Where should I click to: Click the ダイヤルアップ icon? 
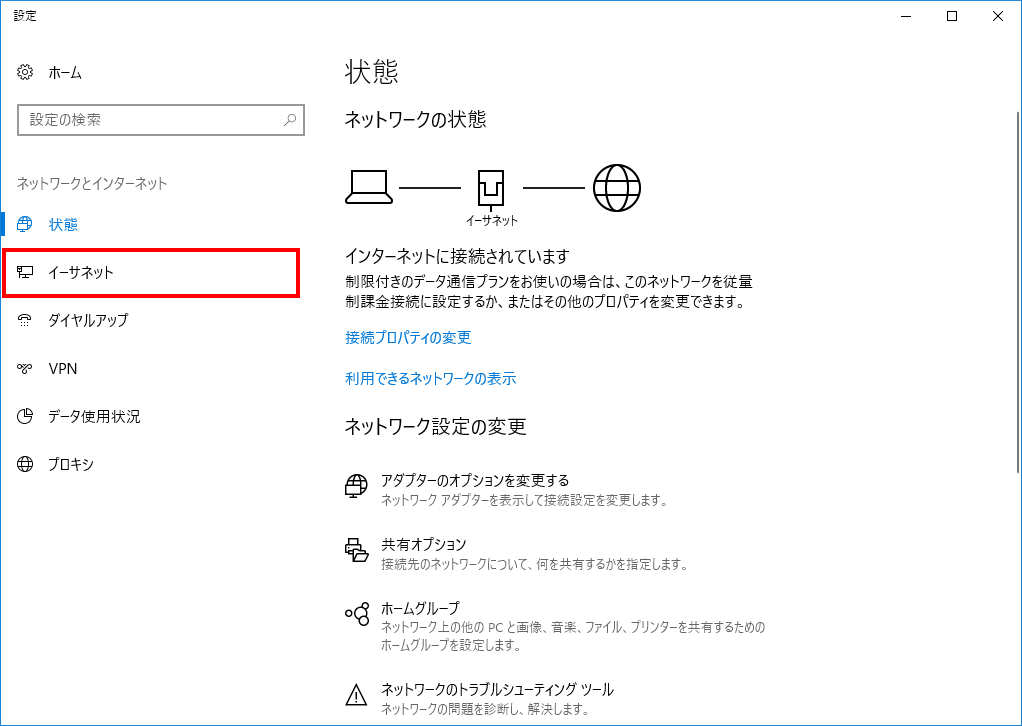[x=25, y=320]
